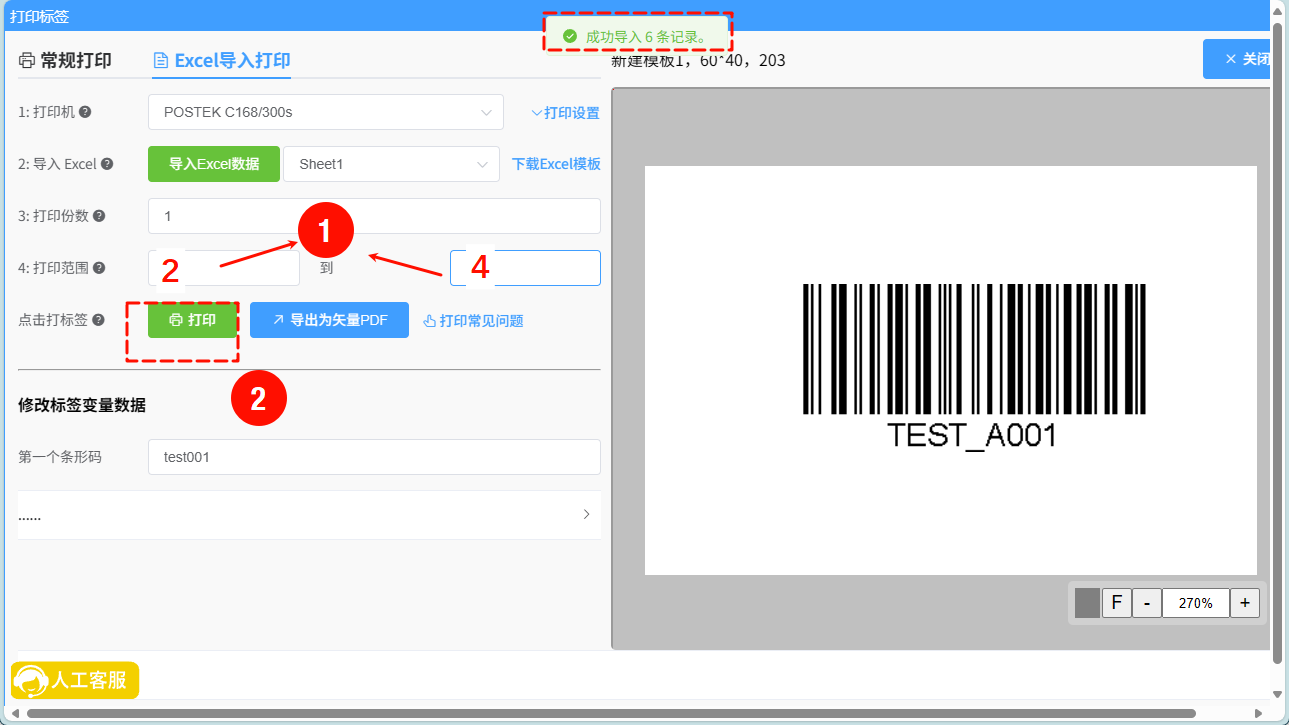1289x725 pixels.
Task: Click the print range start field
Action: tap(224, 268)
